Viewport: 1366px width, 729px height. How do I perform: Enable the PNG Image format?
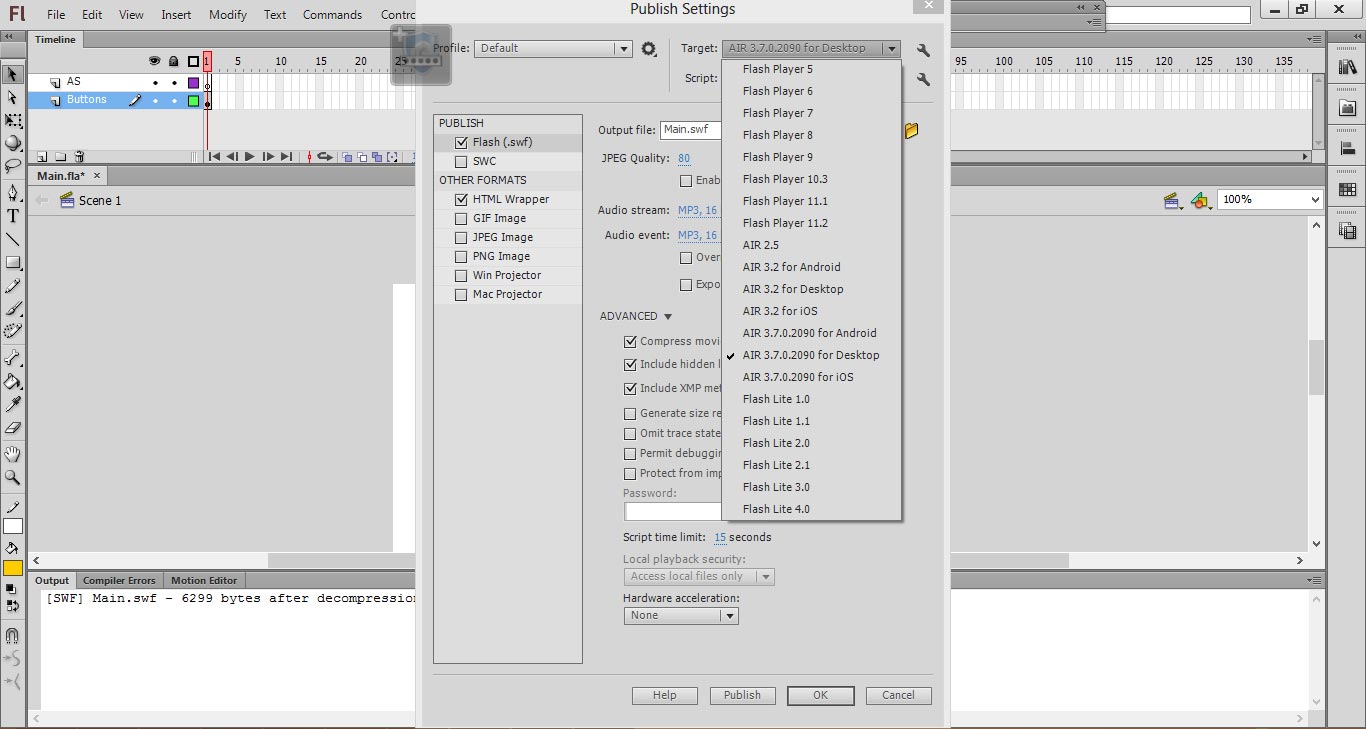[x=461, y=257]
